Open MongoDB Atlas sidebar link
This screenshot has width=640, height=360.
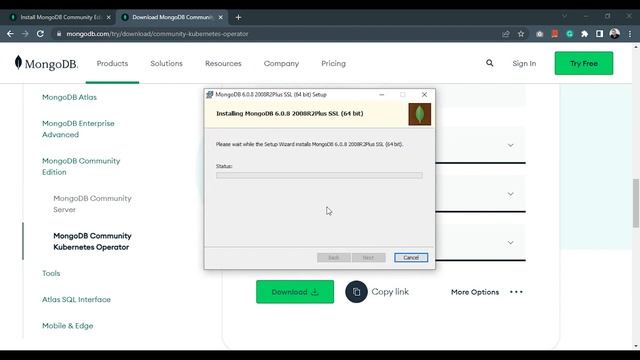pos(69,97)
